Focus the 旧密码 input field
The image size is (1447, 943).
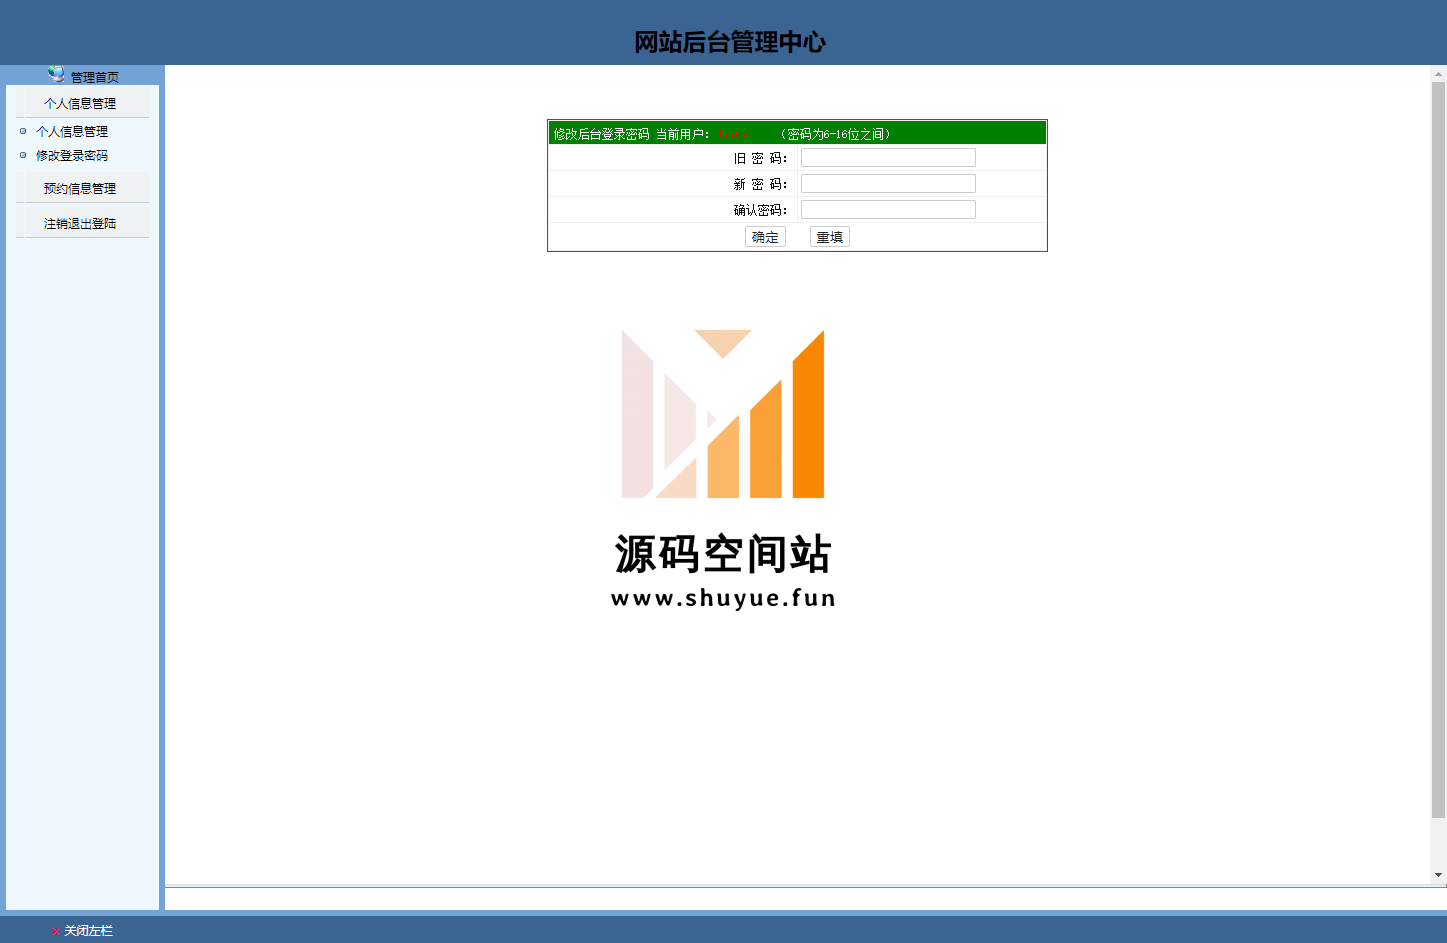(888, 158)
